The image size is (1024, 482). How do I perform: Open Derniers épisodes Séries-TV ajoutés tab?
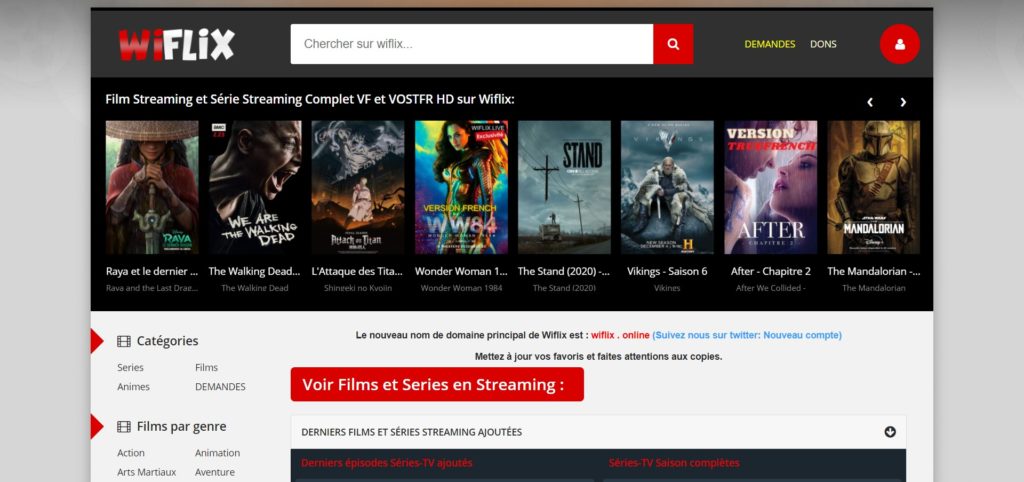point(387,463)
